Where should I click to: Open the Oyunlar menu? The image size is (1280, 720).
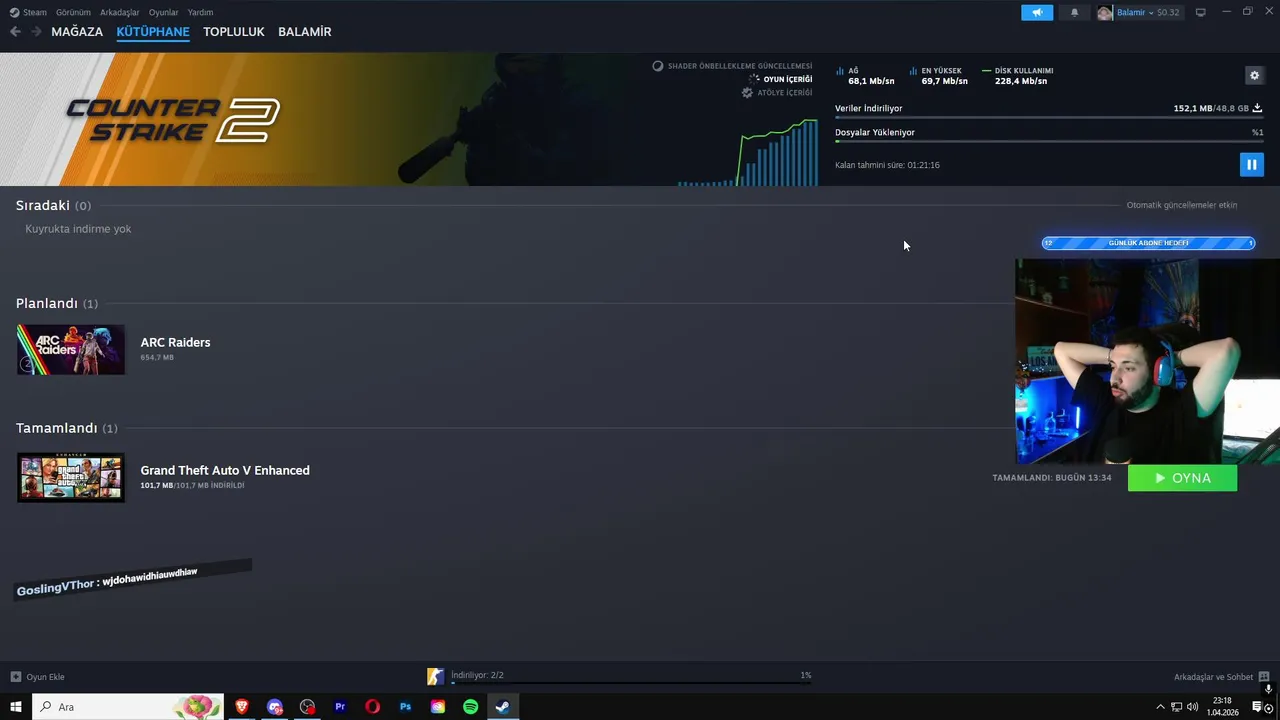[x=163, y=12]
